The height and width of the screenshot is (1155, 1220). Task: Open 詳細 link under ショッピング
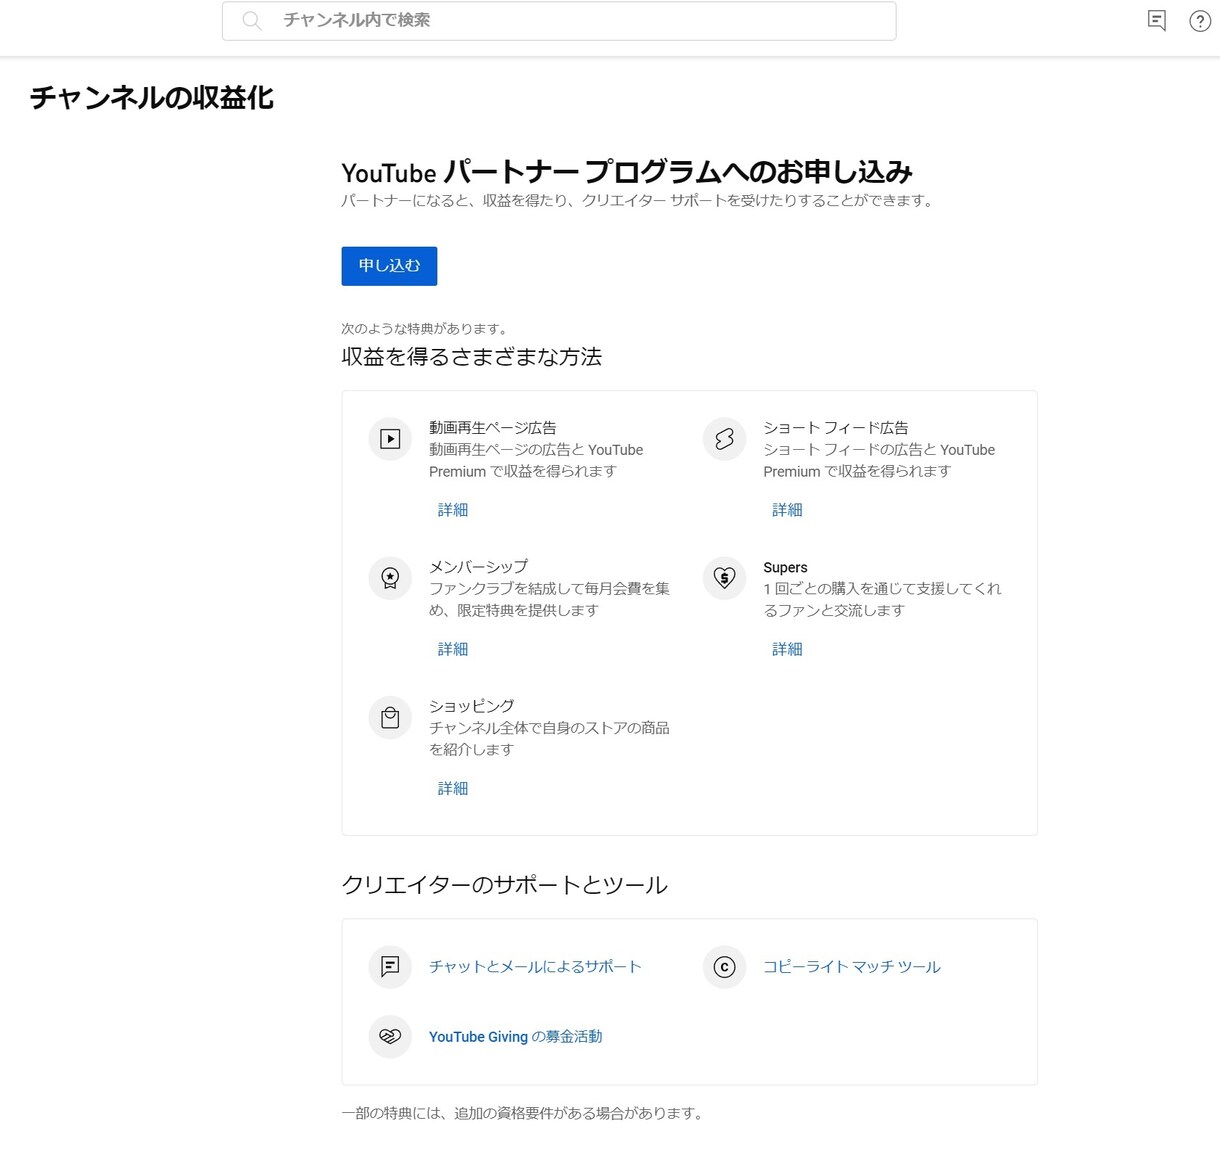pos(453,788)
